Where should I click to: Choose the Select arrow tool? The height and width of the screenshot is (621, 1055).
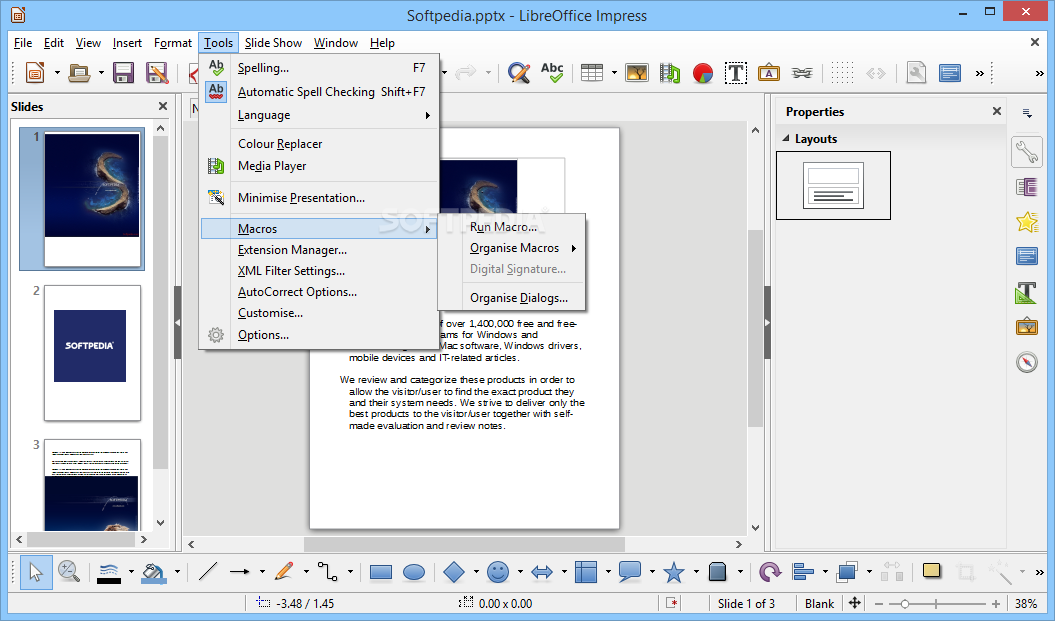(x=36, y=572)
